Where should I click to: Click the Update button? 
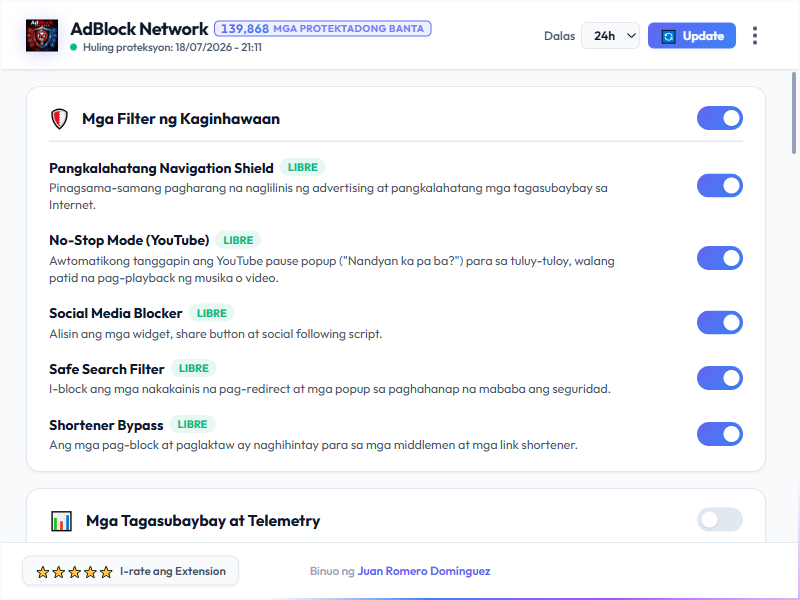pyautogui.click(x=692, y=36)
